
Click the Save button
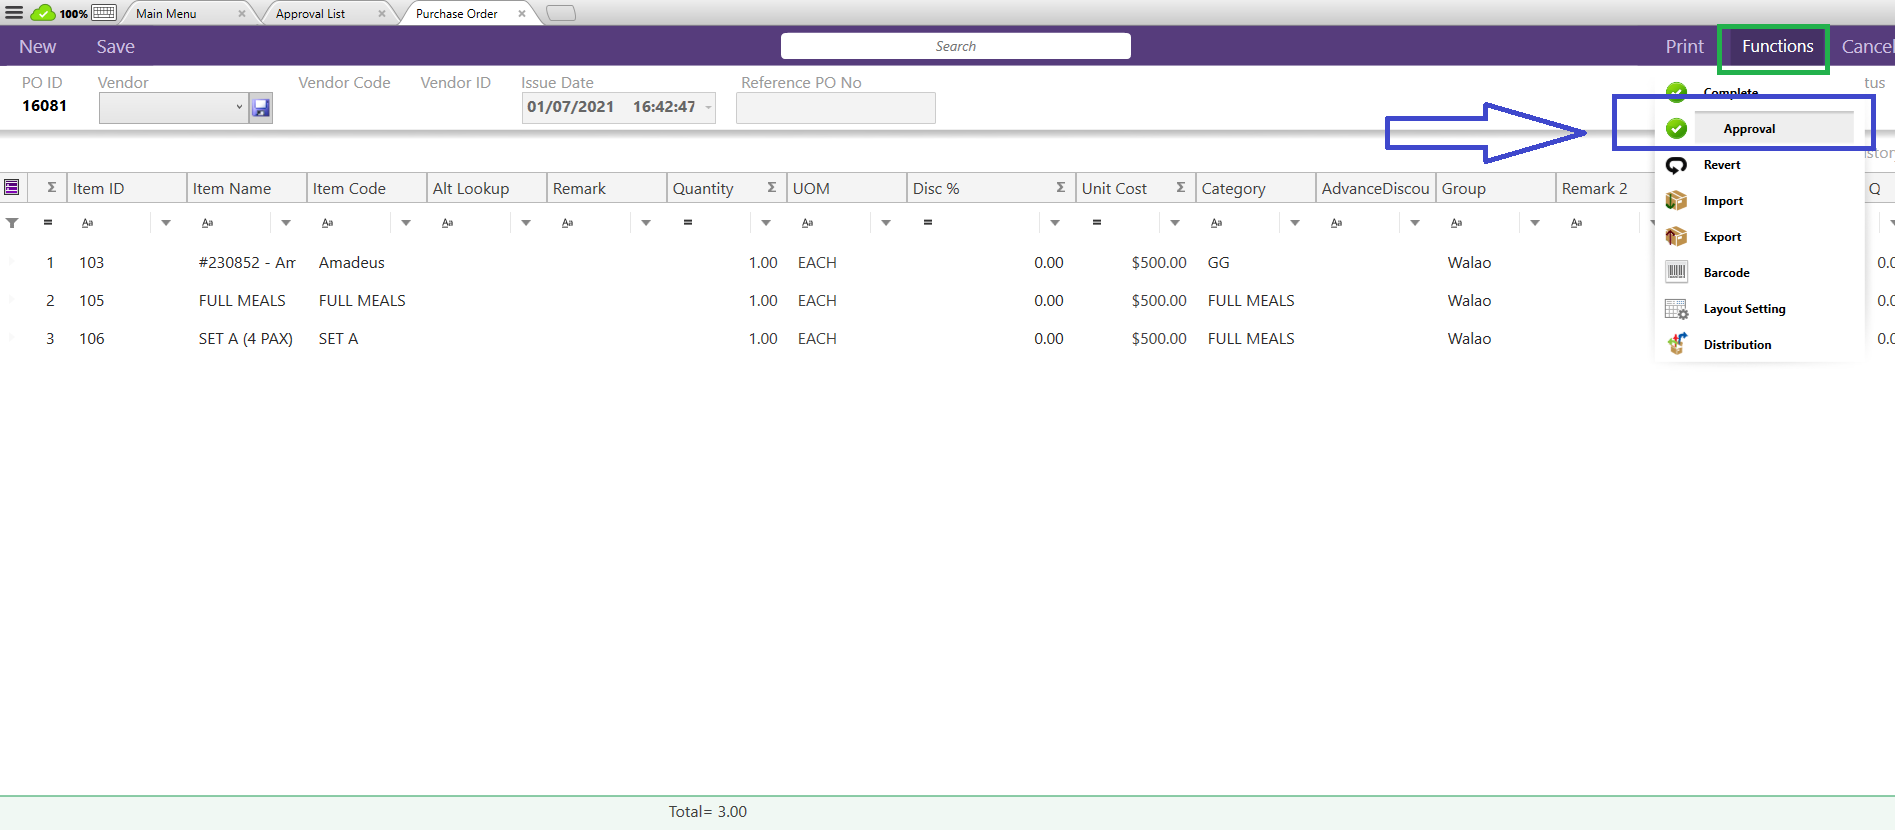point(115,47)
